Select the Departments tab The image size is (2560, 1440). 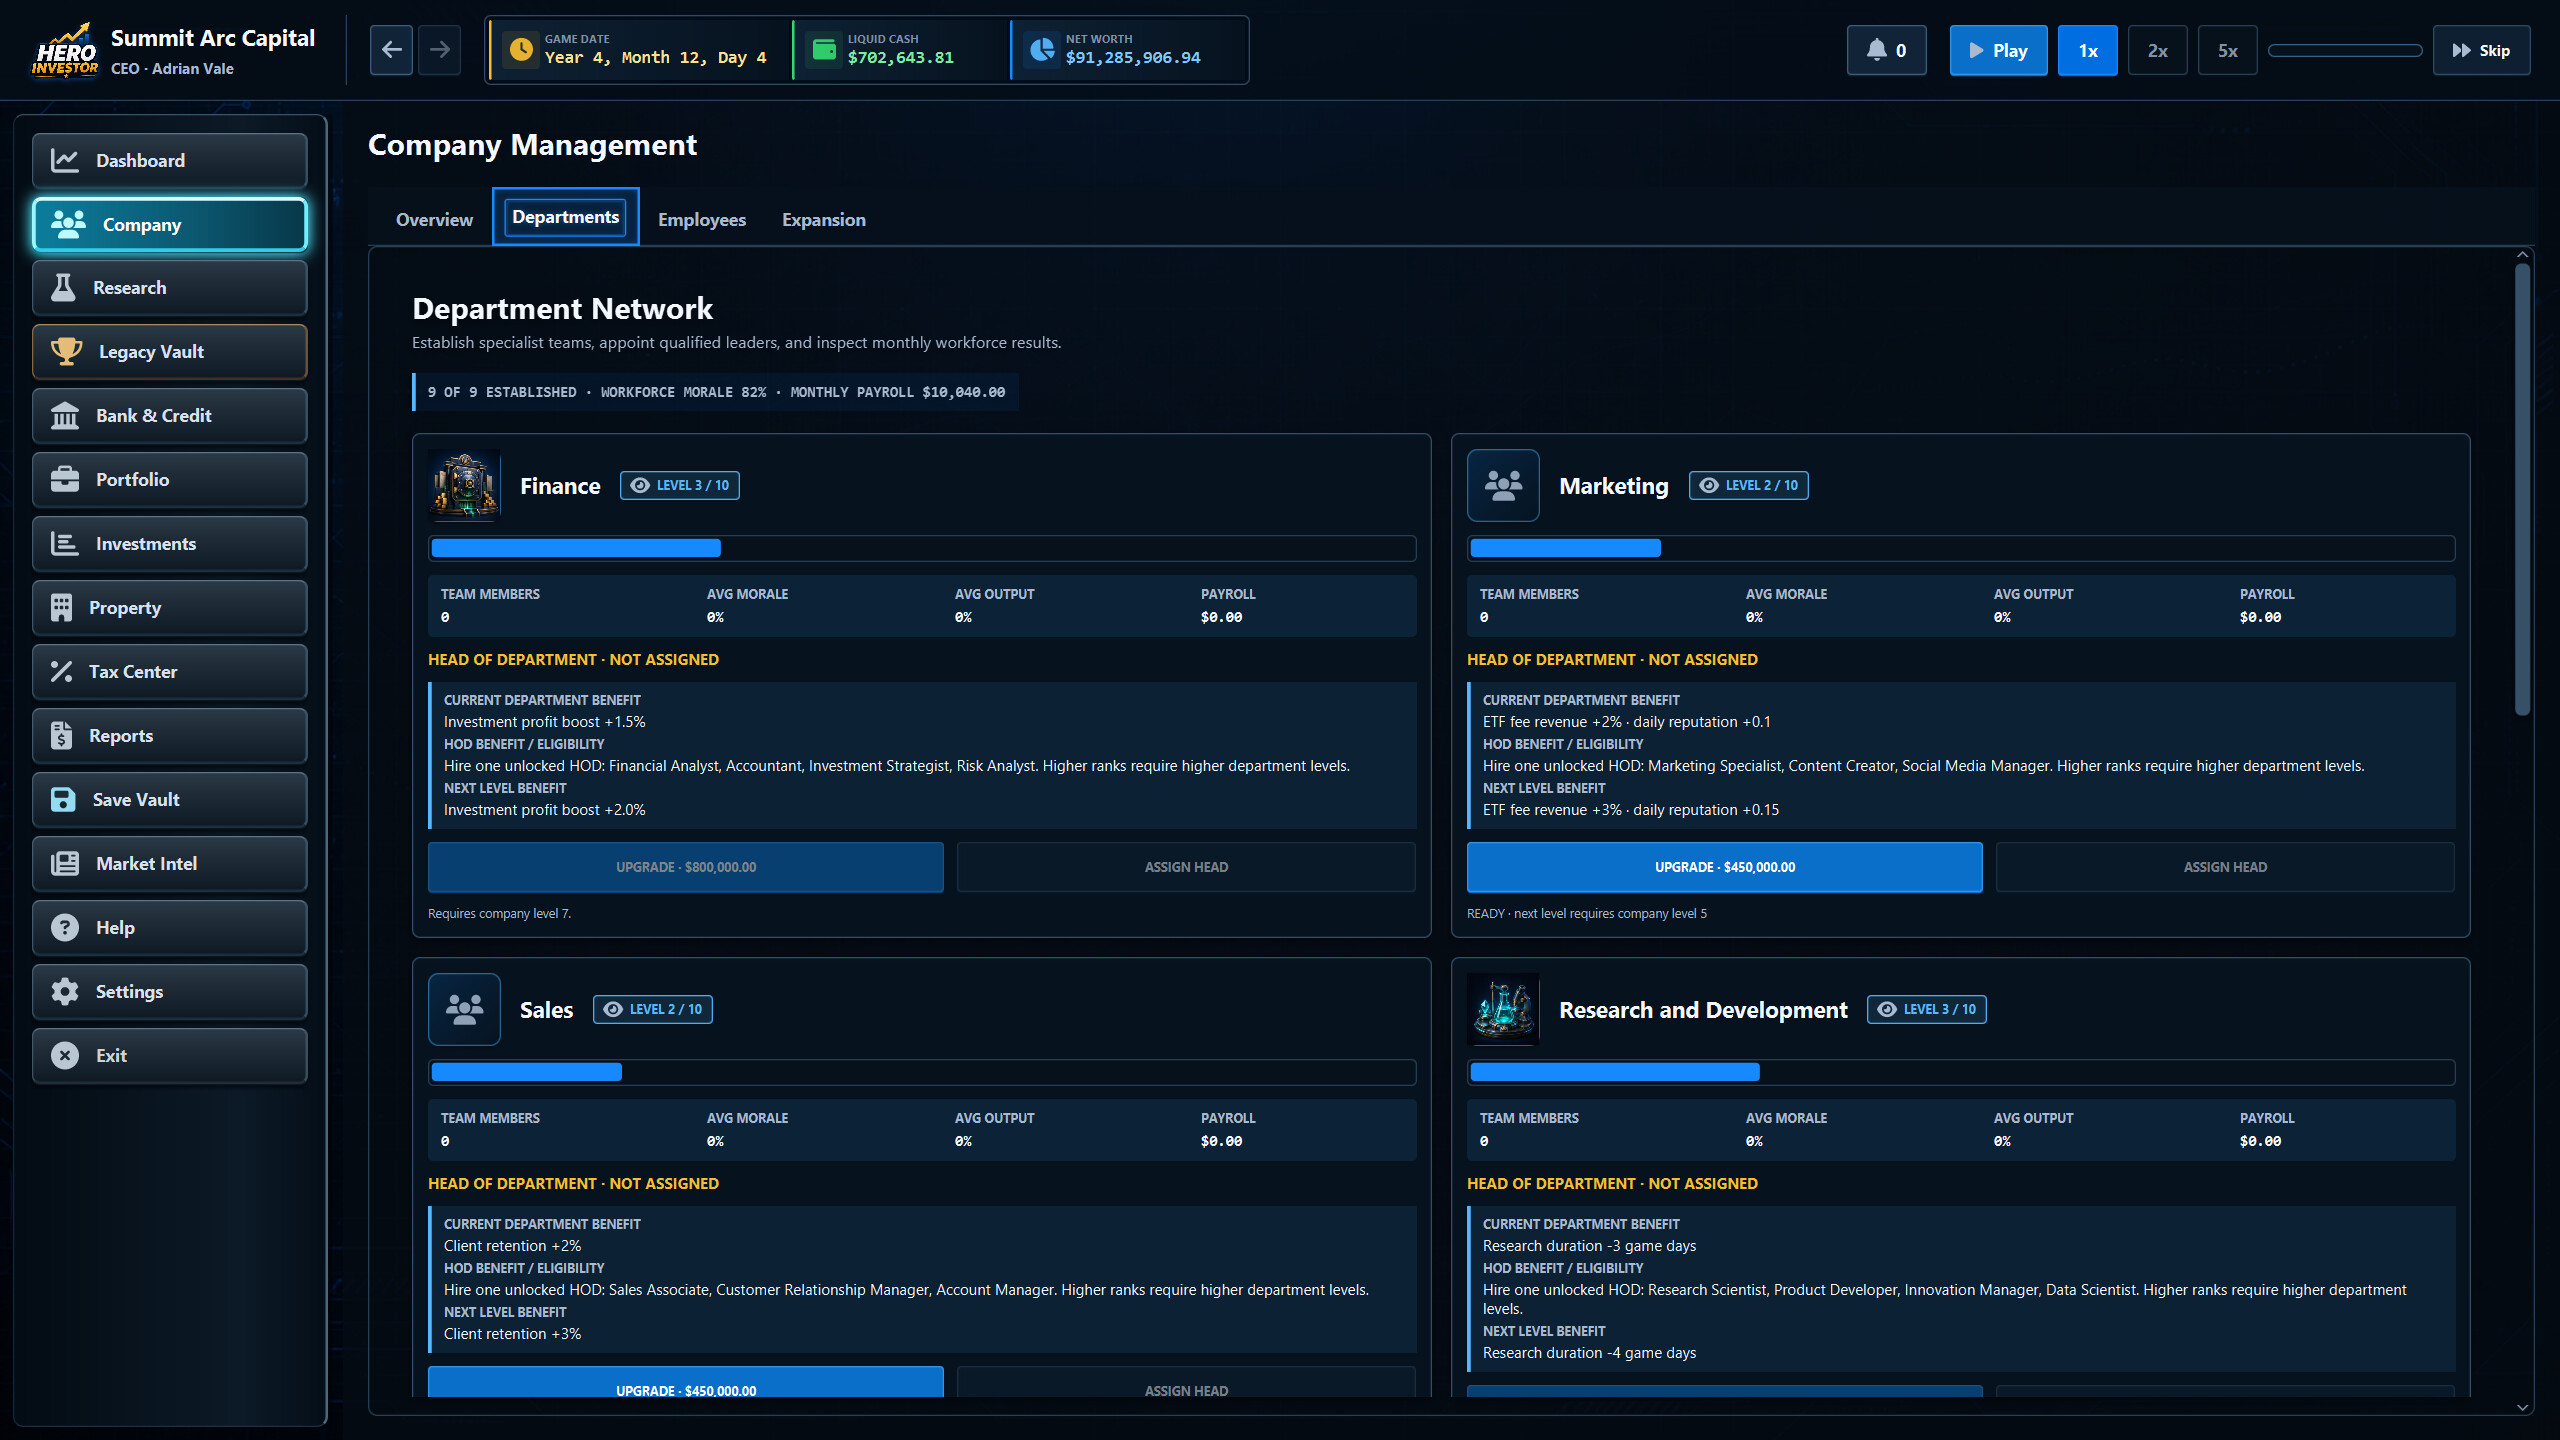566,217
